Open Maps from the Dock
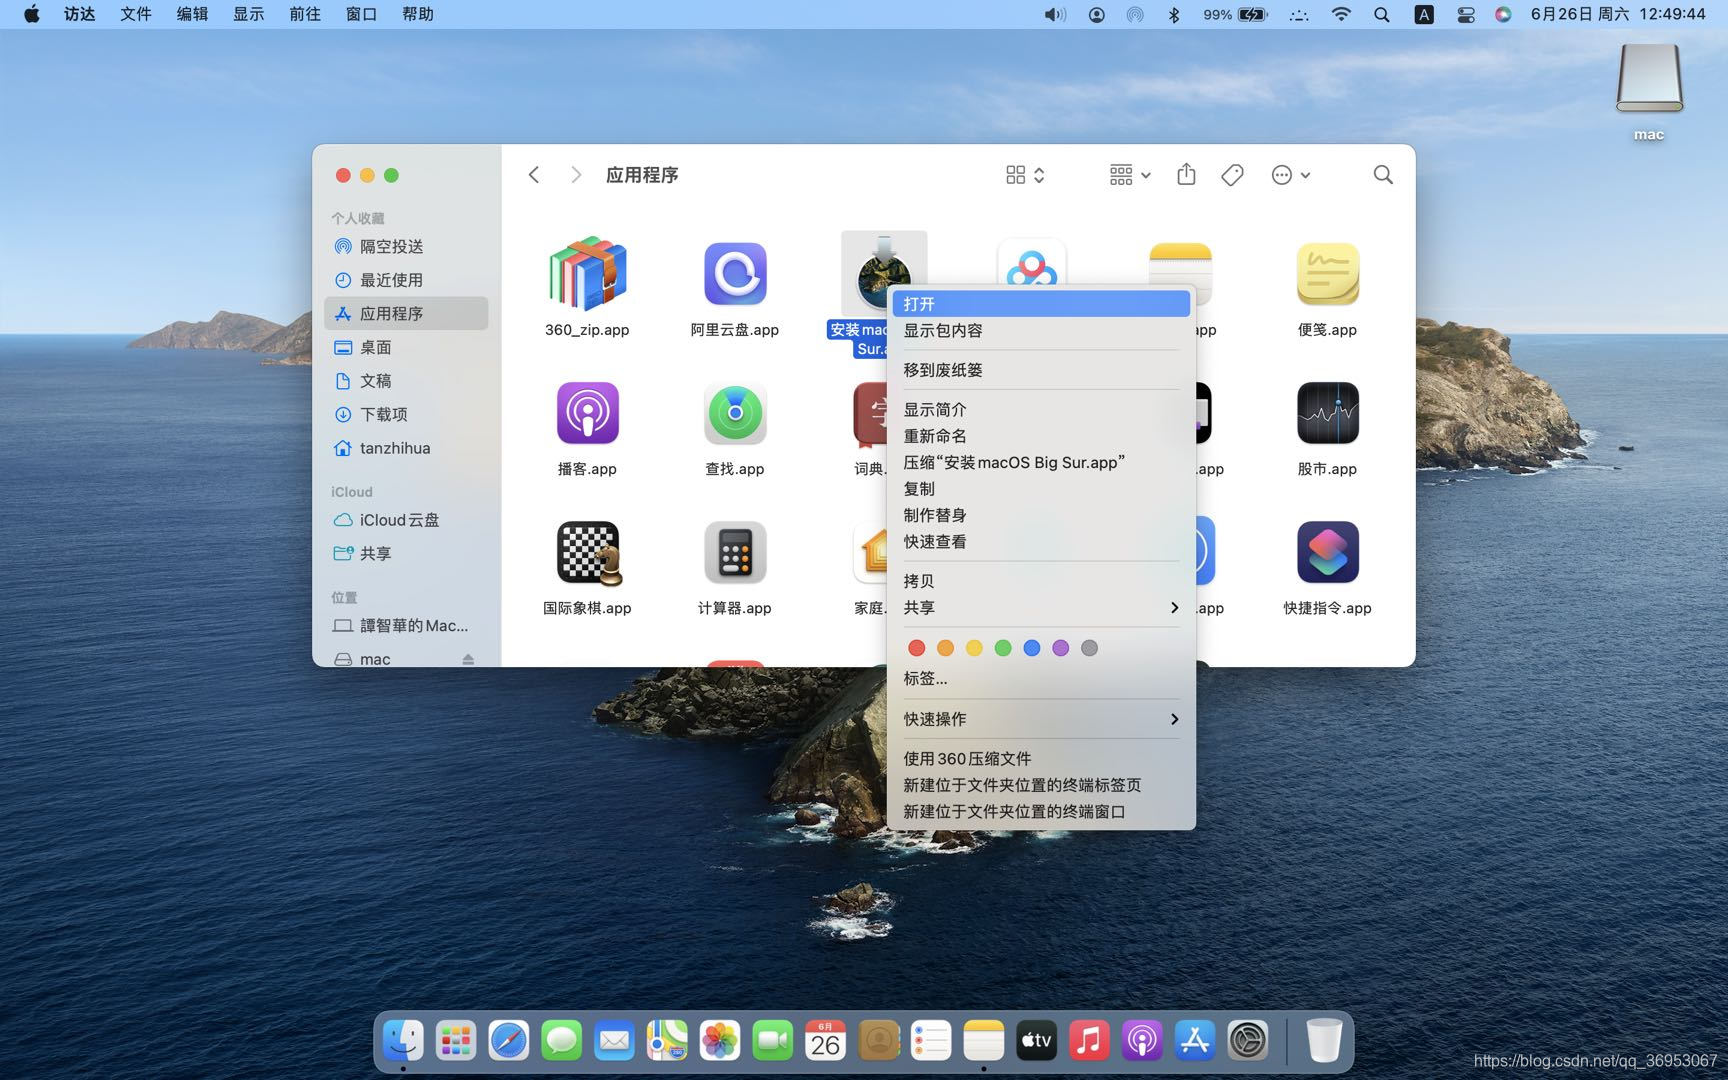 (x=667, y=1041)
